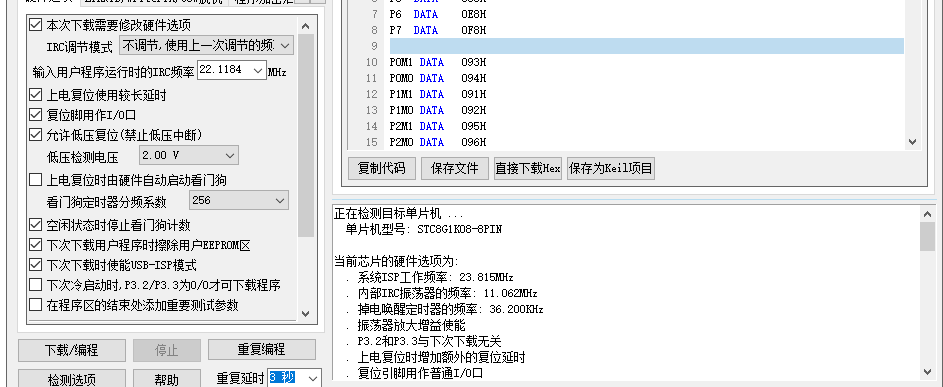
Task: Click the '低压检测电压' label
Action: pos(82,157)
